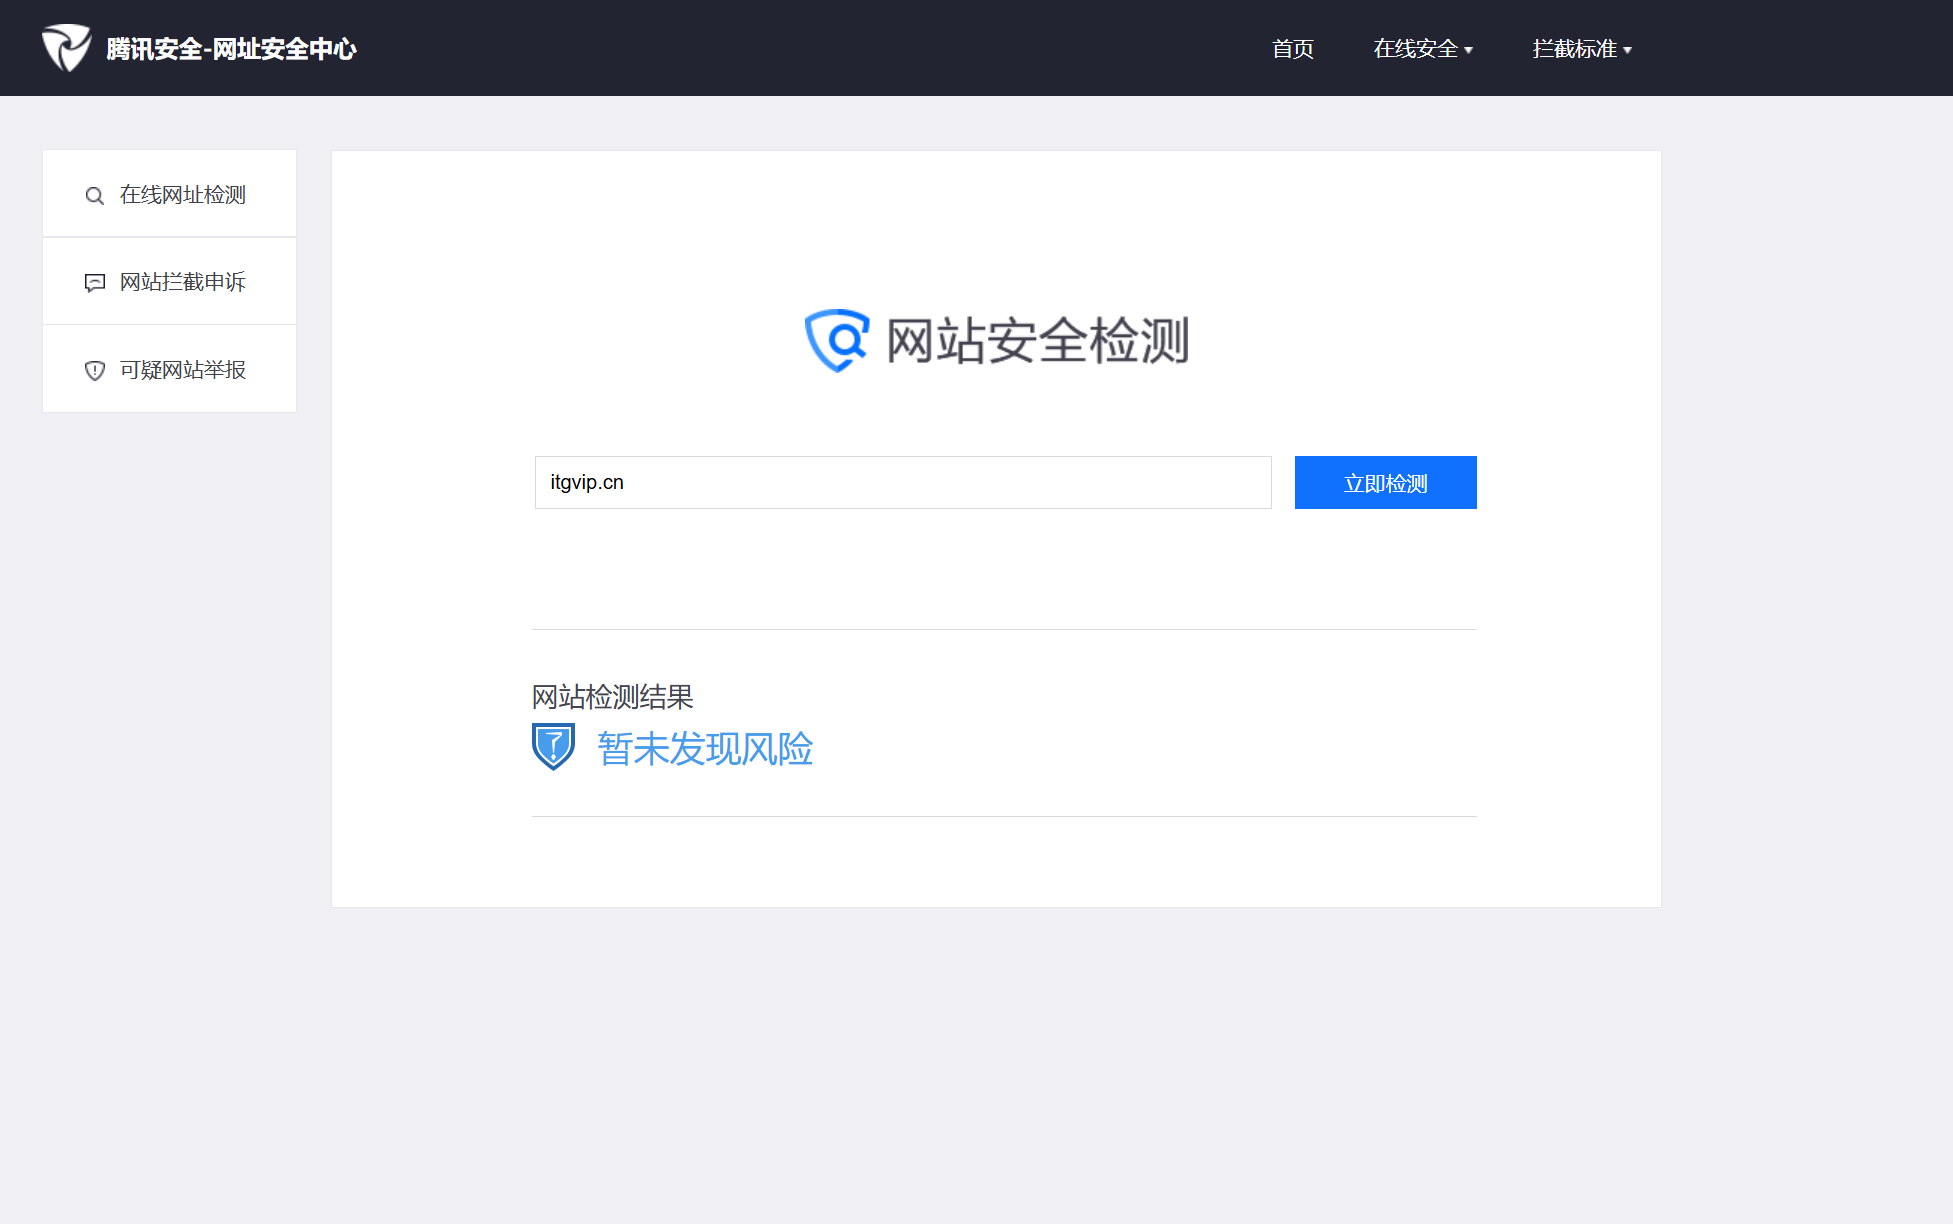Click the 网站安全检测 heading
Image resolution: width=1953 pixels, height=1224 pixels.
pyautogui.click(x=1037, y=341)
